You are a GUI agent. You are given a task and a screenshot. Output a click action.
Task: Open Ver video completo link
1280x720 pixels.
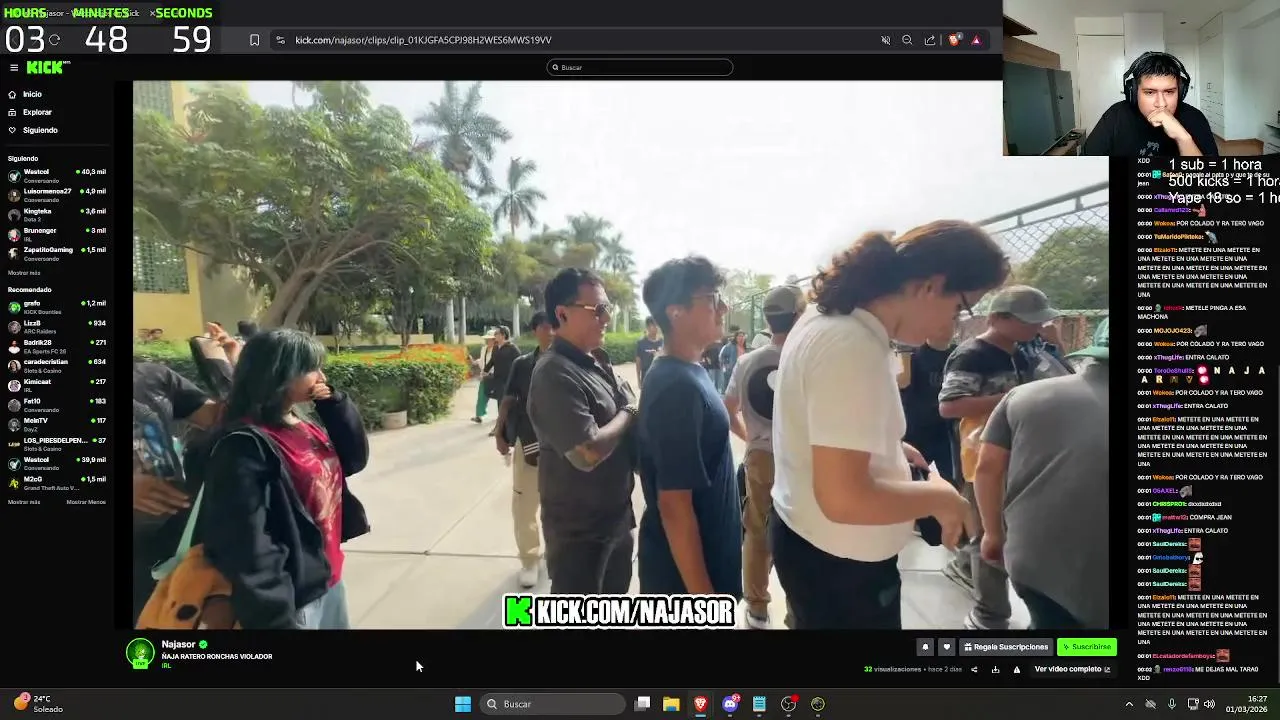1072,669
